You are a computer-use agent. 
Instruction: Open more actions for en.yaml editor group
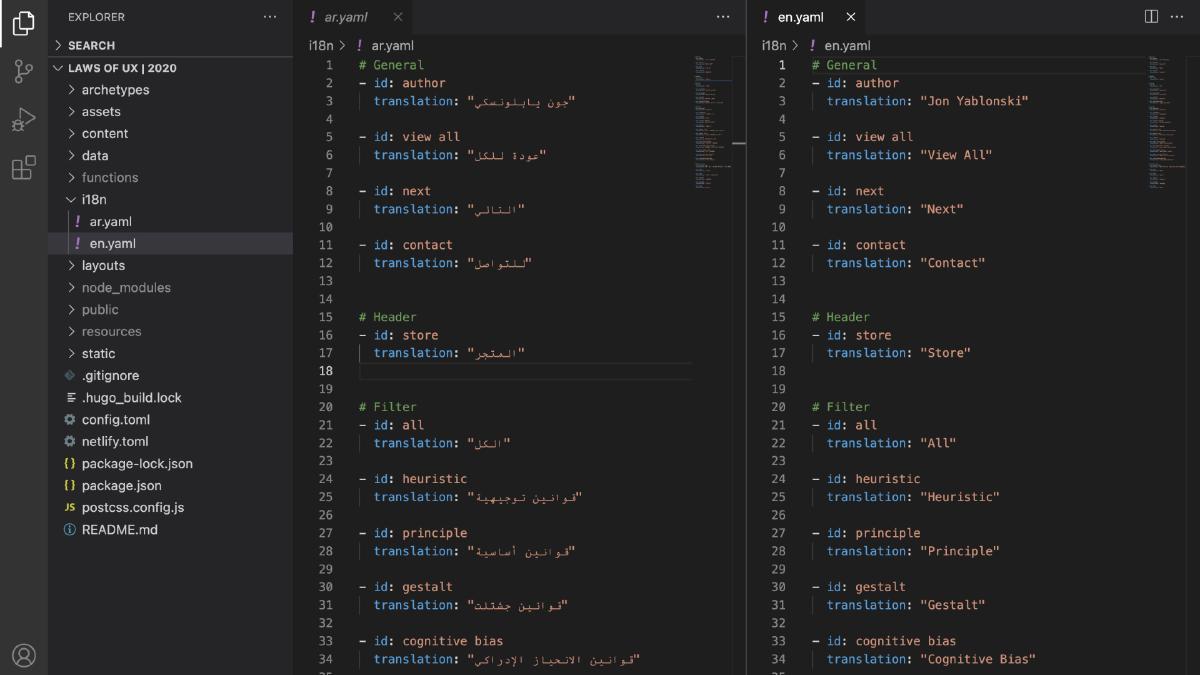[1176, 17]
